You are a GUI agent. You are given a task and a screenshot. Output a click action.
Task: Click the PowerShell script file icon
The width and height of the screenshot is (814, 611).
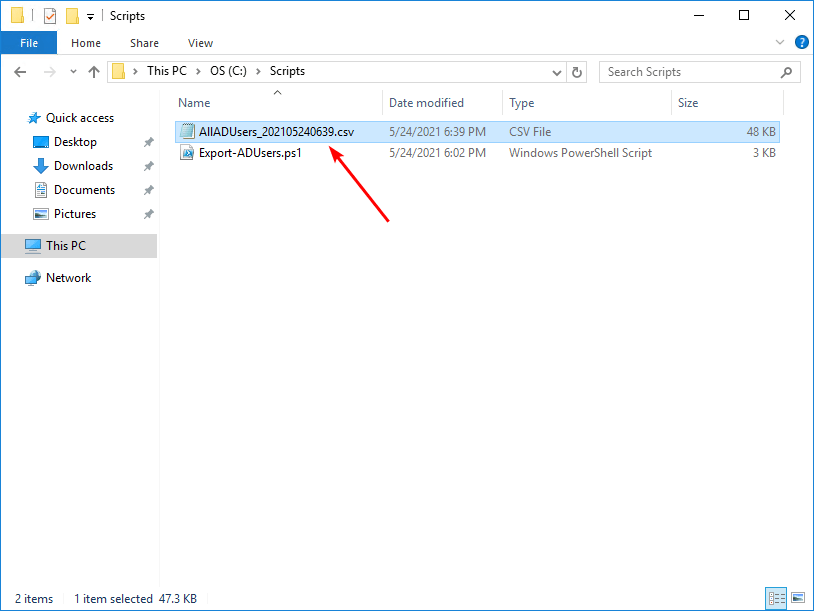point(187,153)
